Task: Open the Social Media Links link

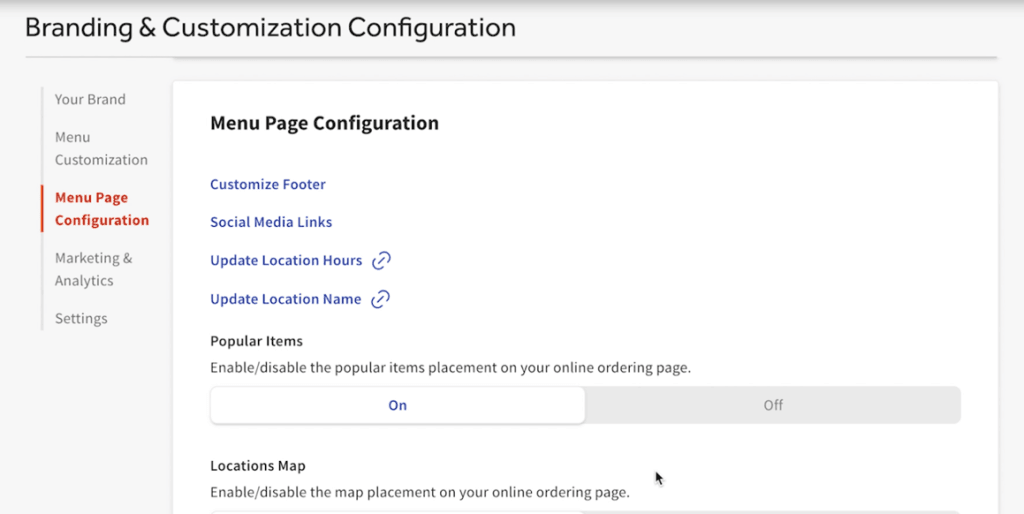Action: point(271,222)
